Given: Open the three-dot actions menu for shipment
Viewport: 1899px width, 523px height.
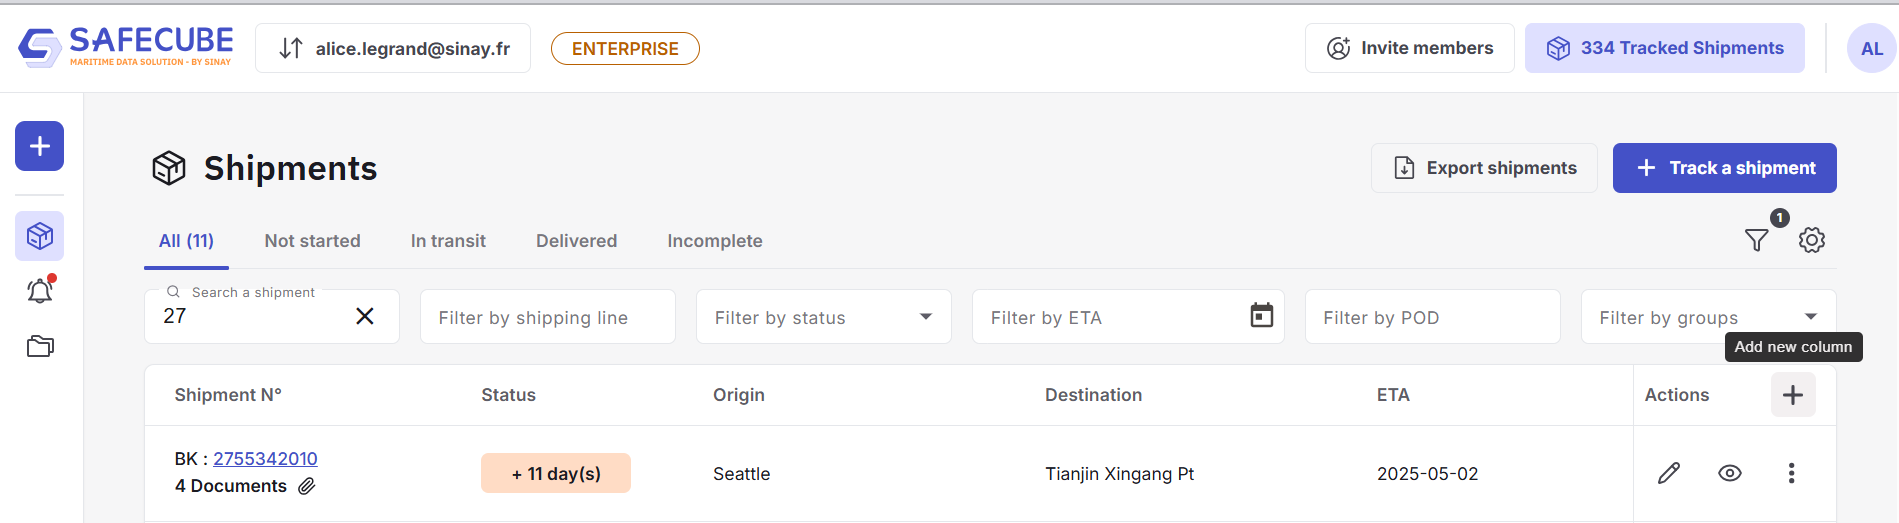Looking at the screenshot, I should [x=1791, y=473].
